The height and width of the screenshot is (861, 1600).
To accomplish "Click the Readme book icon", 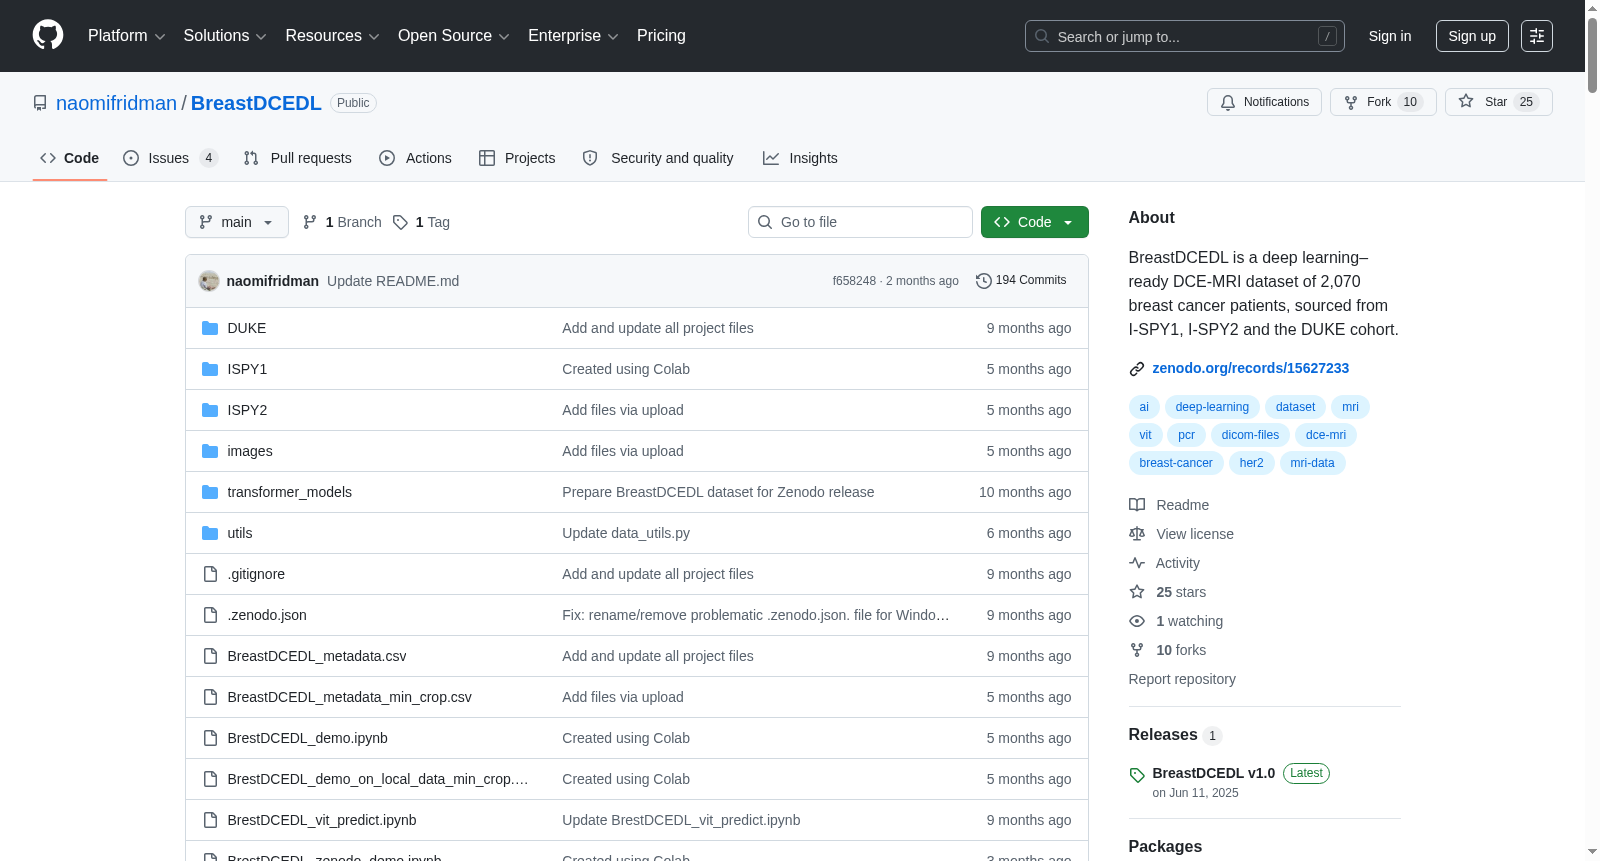I will pyautogui.click(x=1137, y=505).
